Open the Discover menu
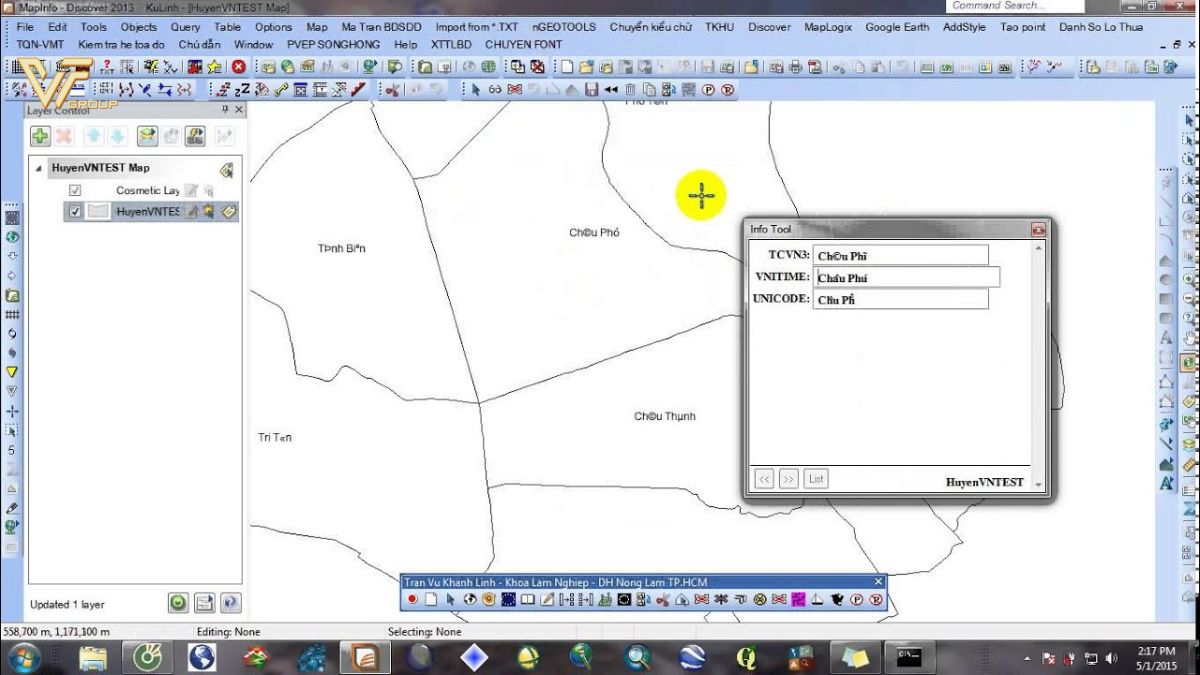The height and width of the screenshot is (675, 1200). tap(769, 27)
